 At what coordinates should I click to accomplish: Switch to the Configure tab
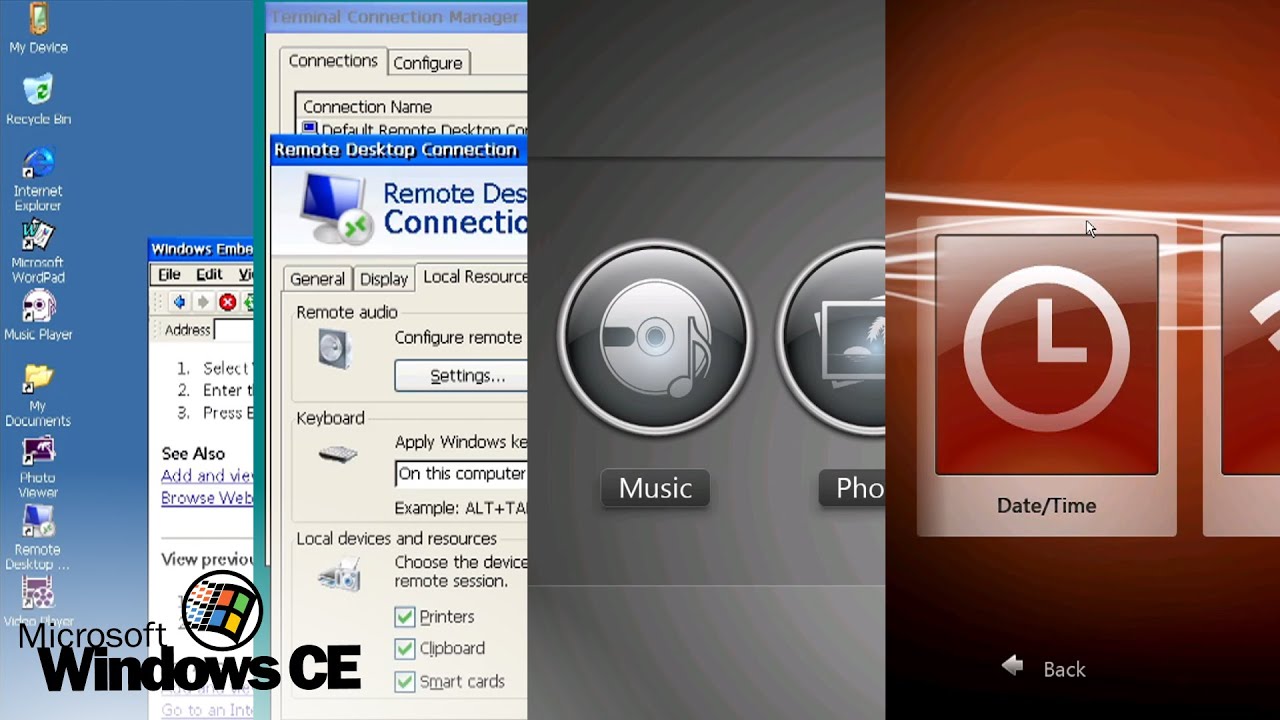pos(427,63)
